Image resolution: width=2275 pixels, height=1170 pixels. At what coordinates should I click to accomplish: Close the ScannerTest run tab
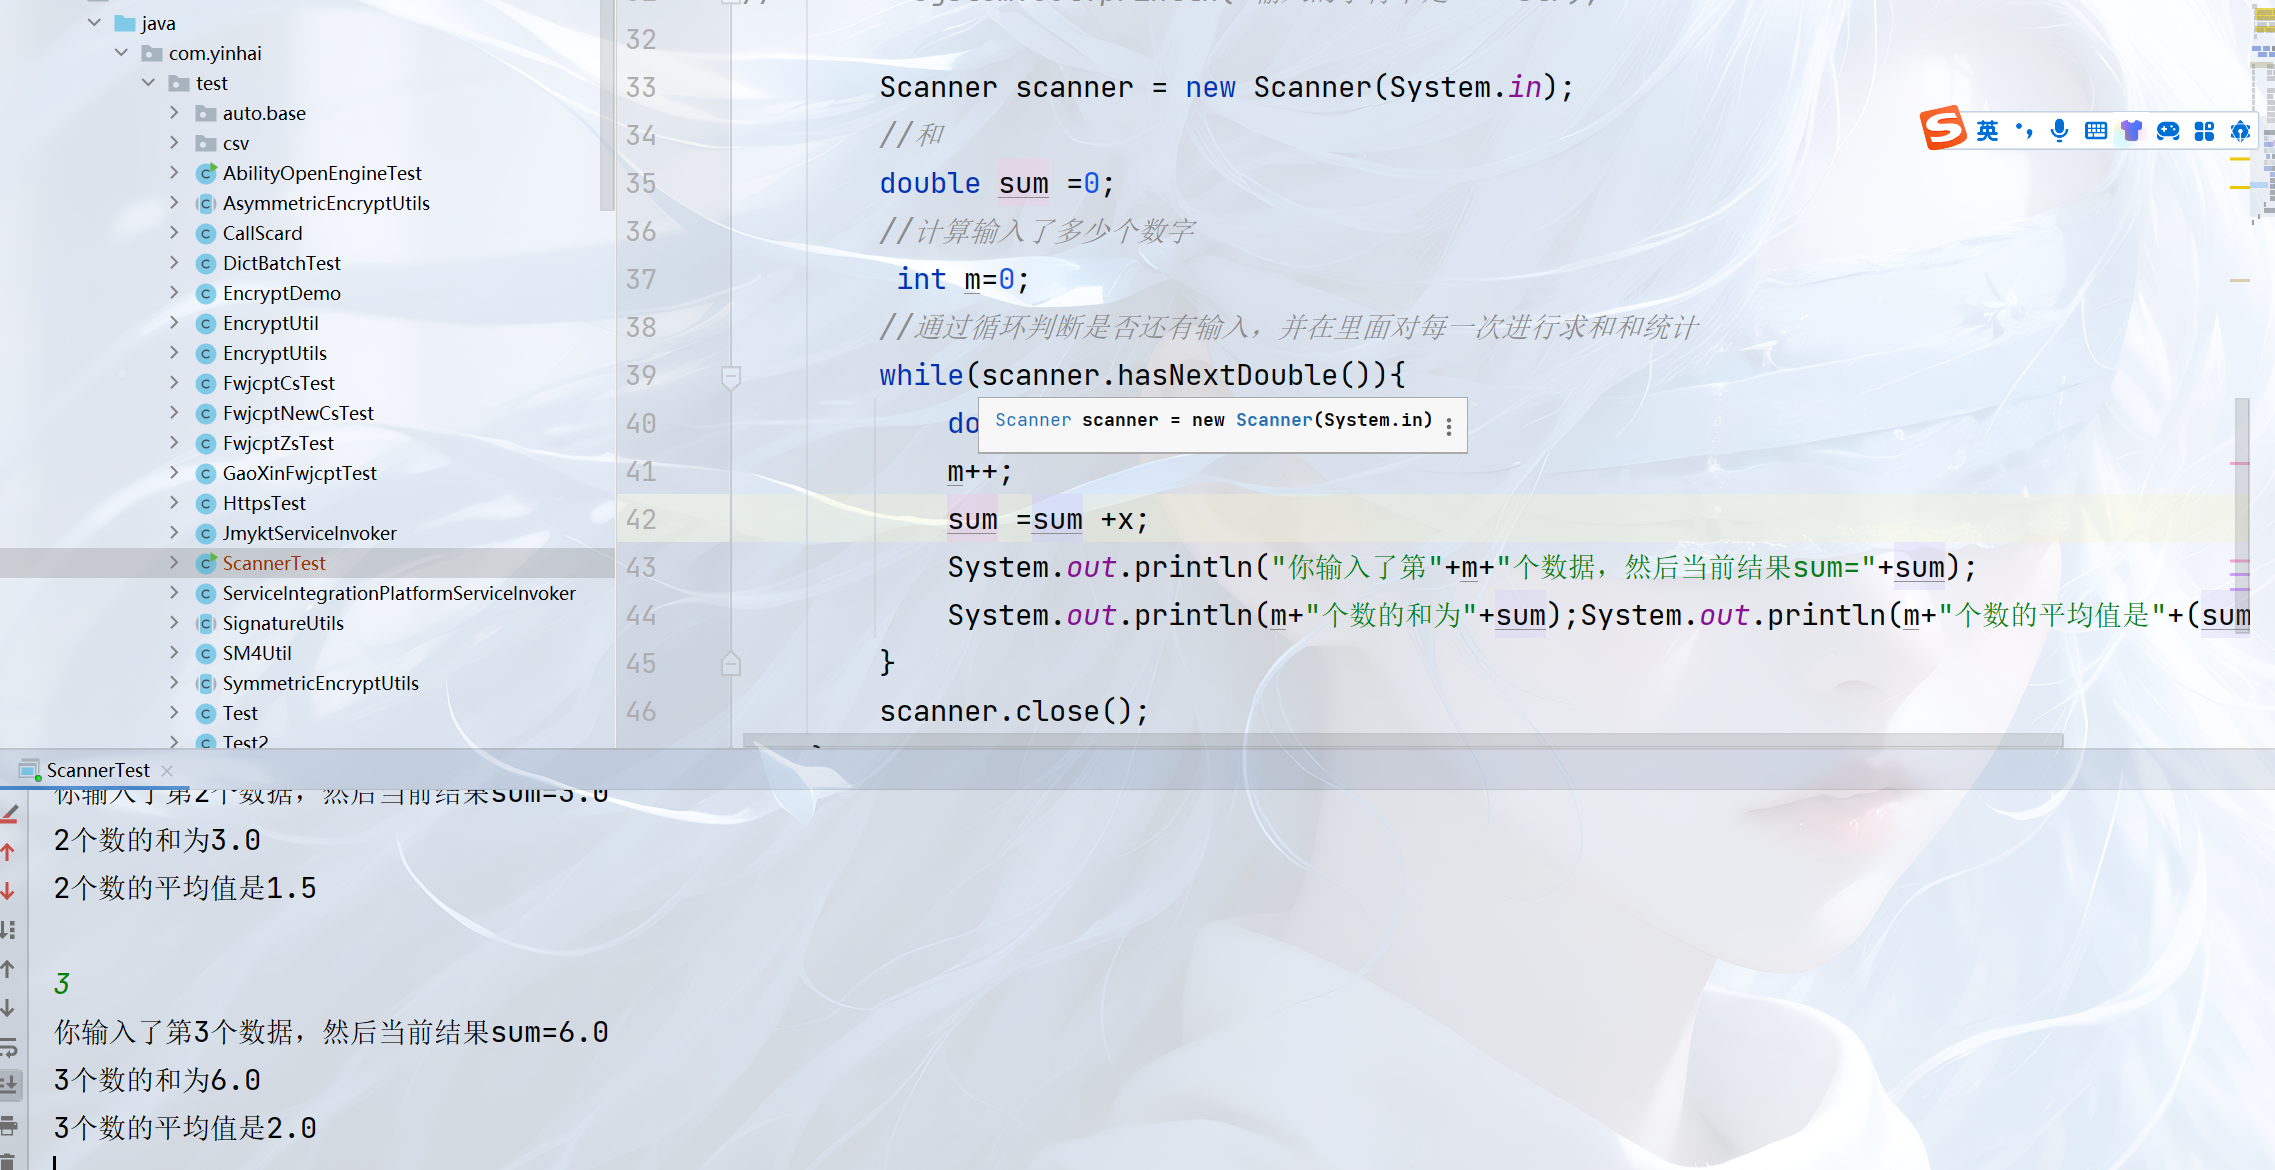(167, 770)
